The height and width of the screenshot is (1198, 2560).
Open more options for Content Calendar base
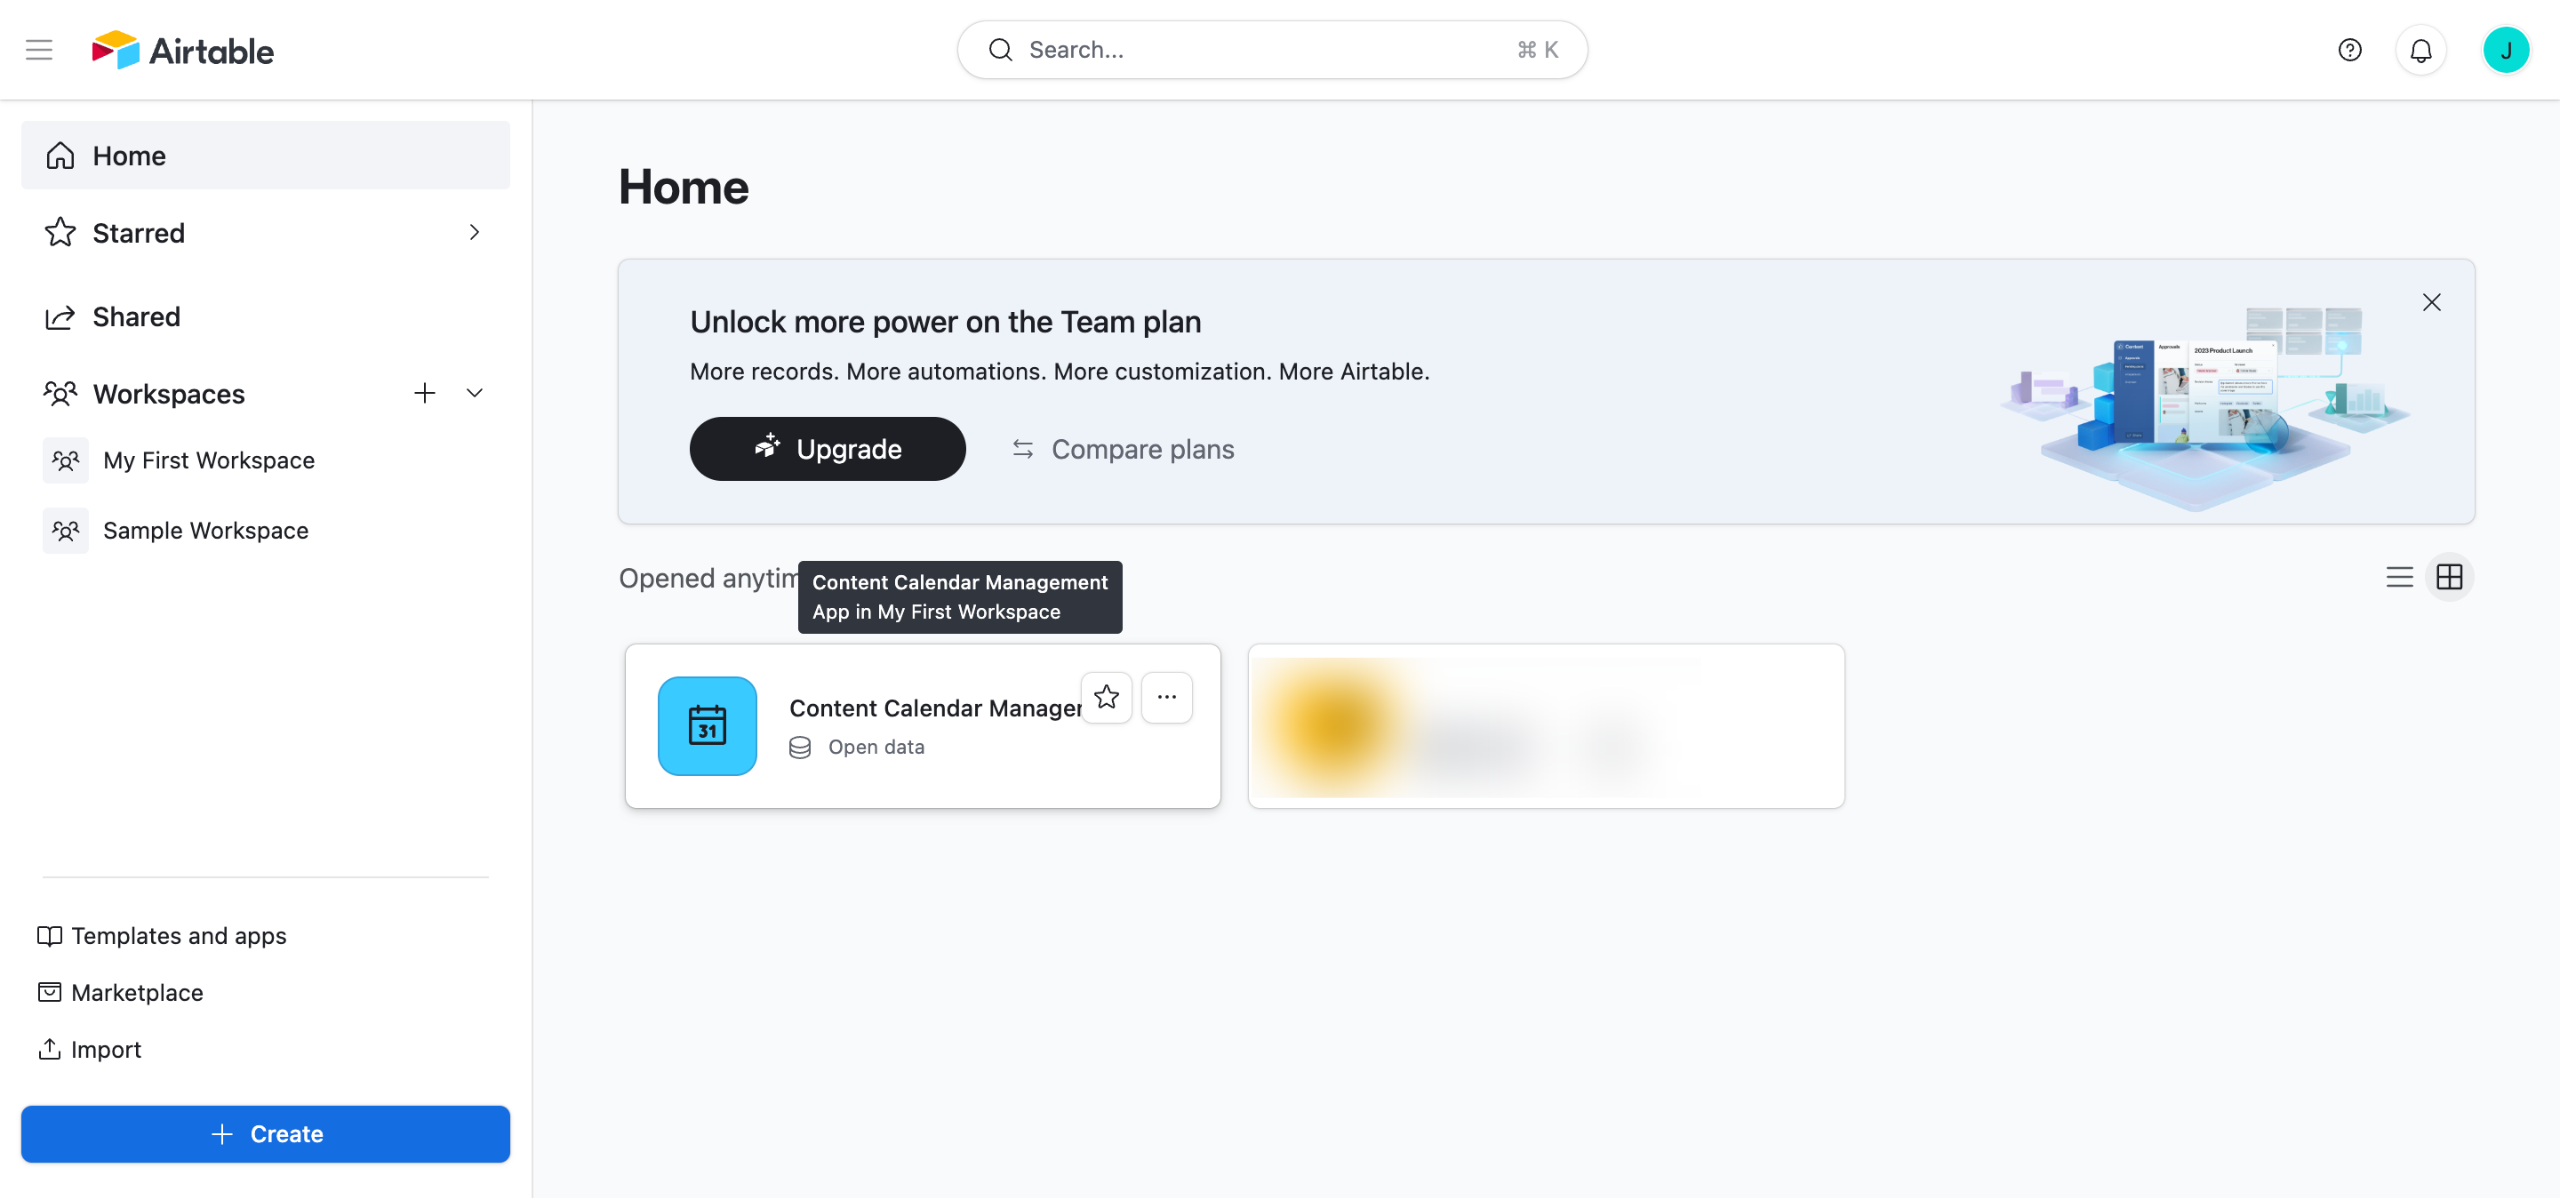click(x=1167, y=697)
